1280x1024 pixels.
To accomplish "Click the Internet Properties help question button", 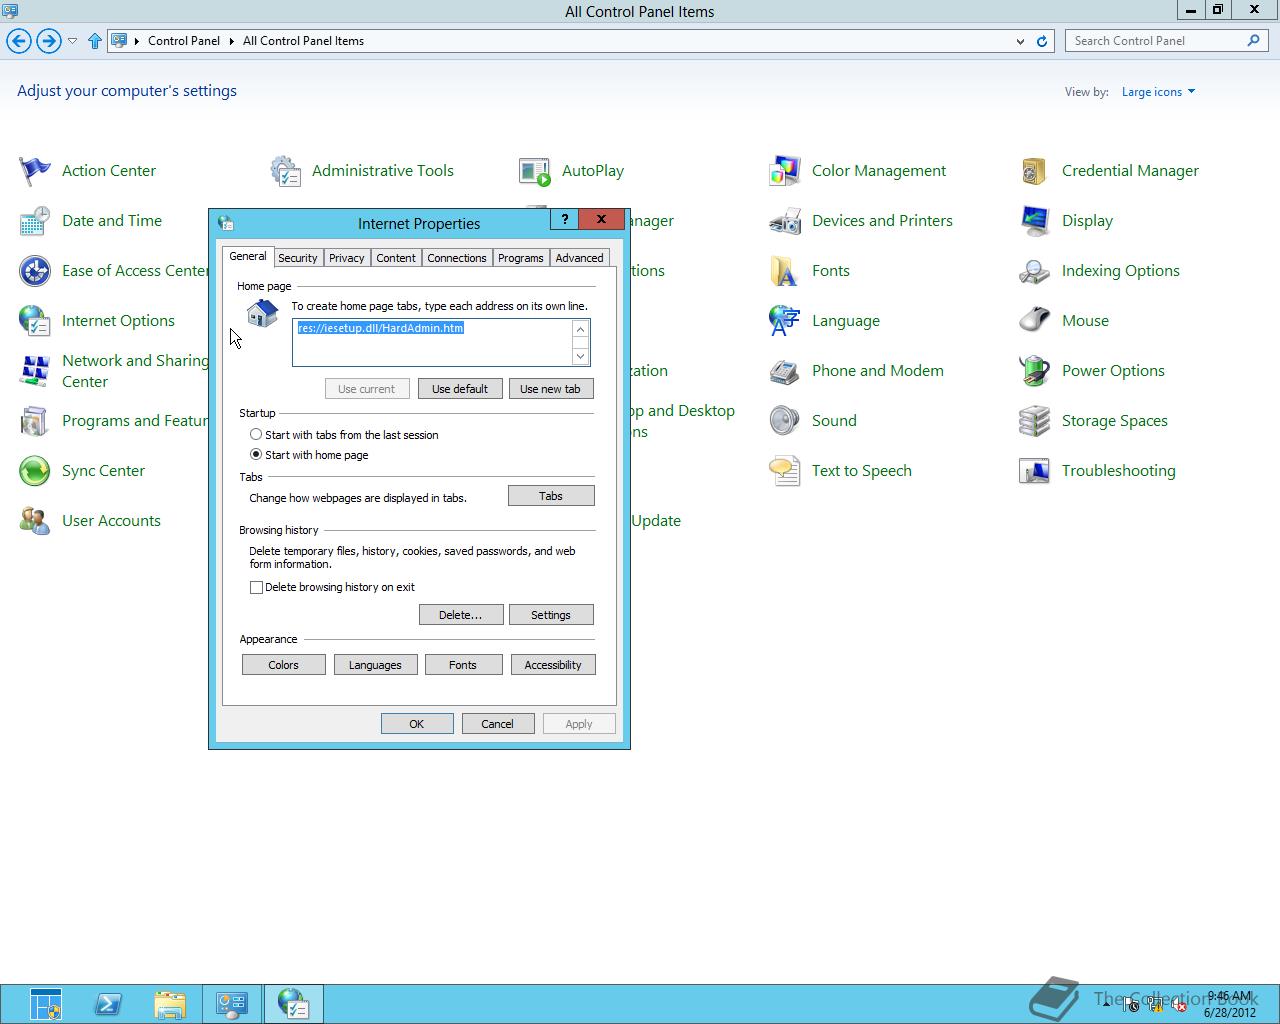I will click(565, 219).
